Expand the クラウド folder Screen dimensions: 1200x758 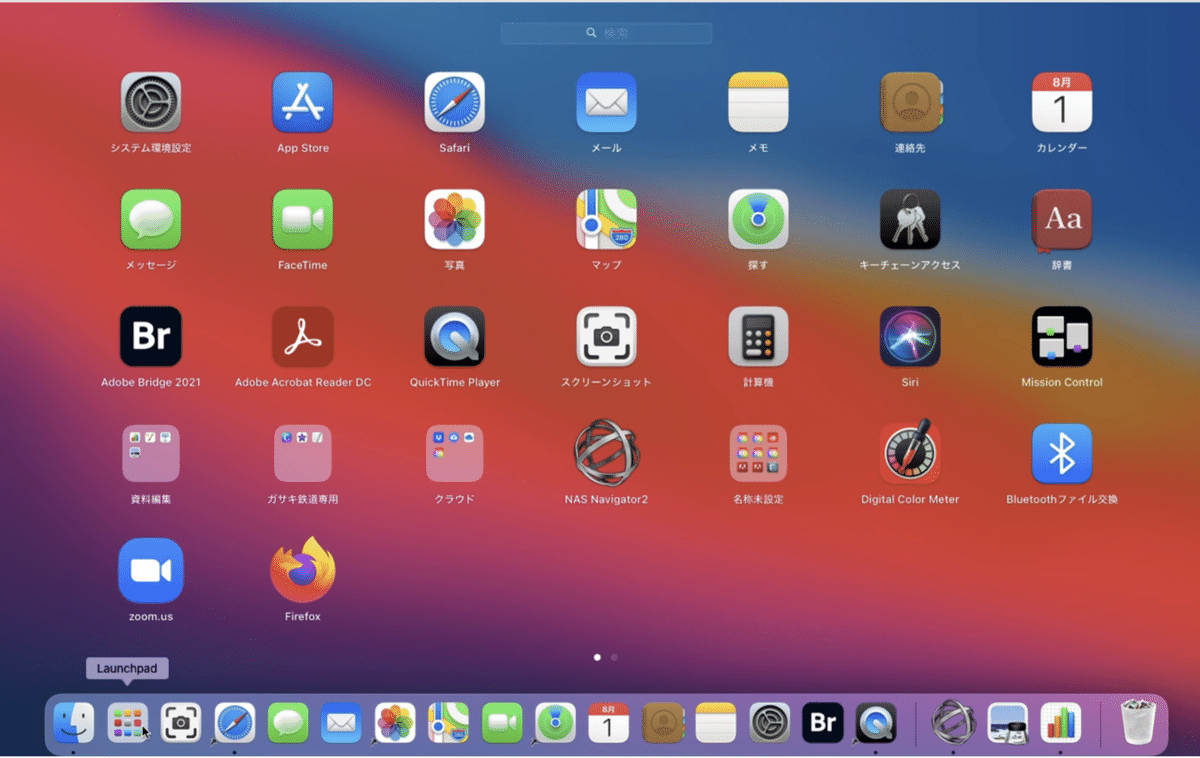pos(455,453)
